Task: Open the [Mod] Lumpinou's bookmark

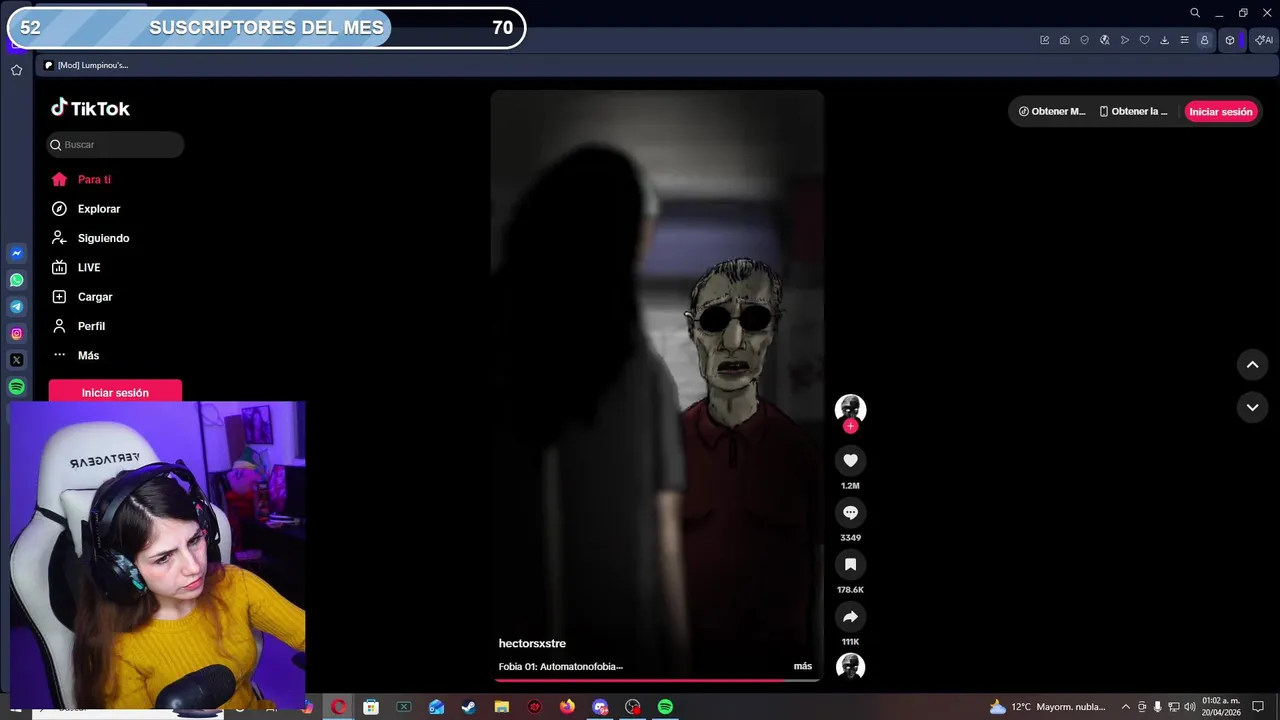Action: coord(86,65)
